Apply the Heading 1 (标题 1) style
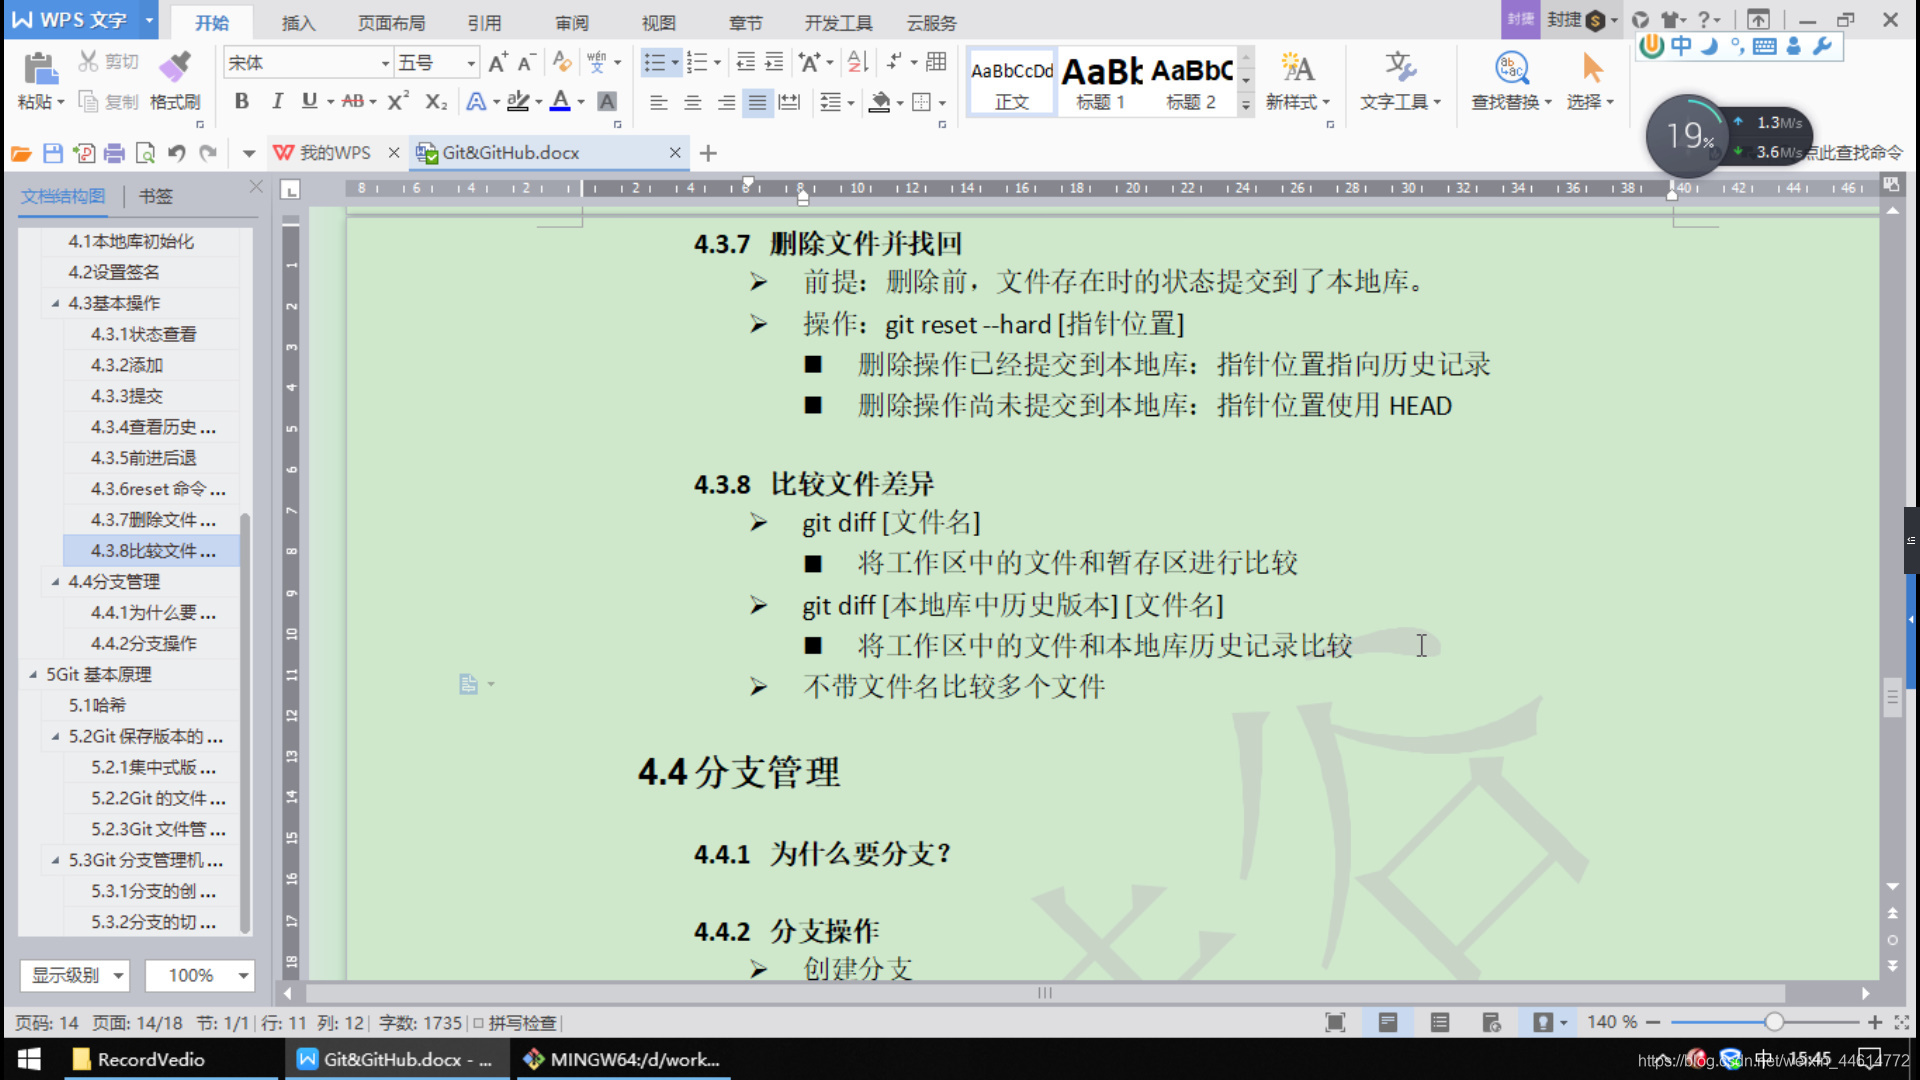The image size is (1920, 1080). tap(1101, 82)
